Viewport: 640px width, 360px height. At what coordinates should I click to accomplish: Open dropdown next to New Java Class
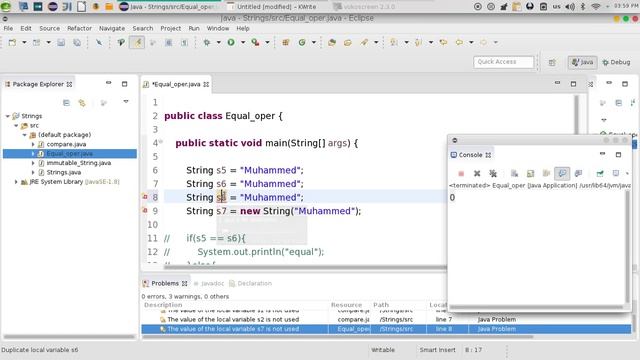tap(313, 42)
